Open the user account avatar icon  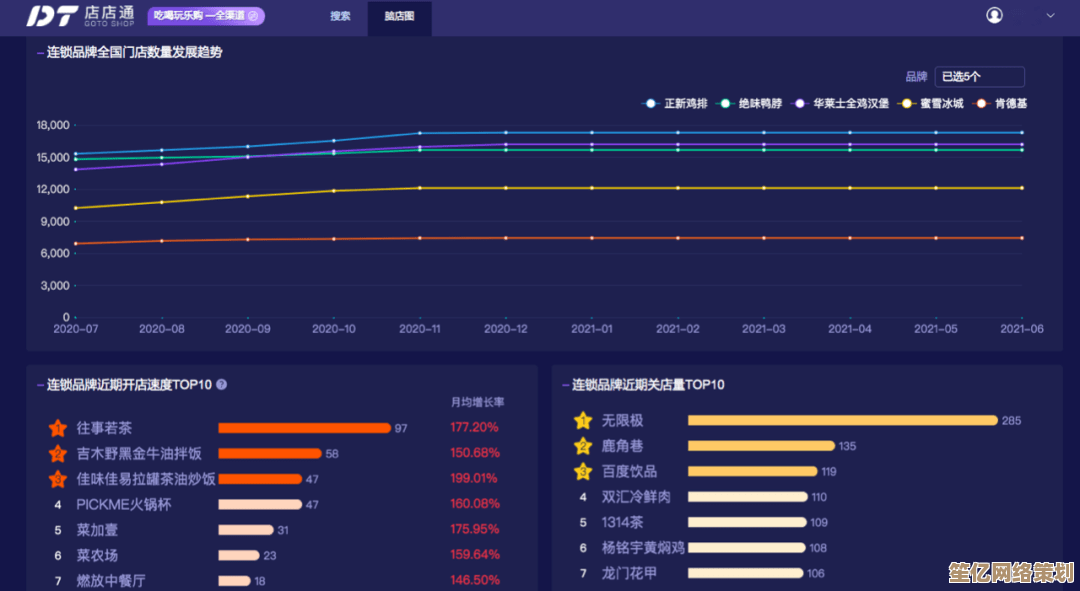[994, 15]
